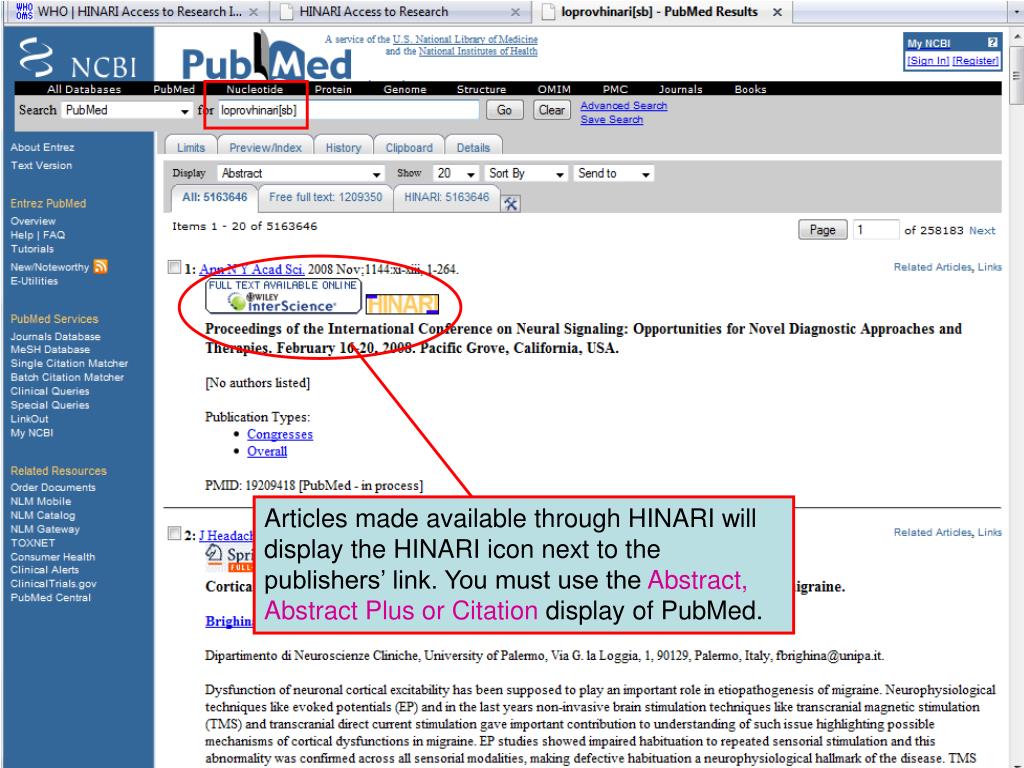The height and width of the screenshot is (768, 1024).
Task: Open the Congresses publication type link
Action: (x=280, y=434)
